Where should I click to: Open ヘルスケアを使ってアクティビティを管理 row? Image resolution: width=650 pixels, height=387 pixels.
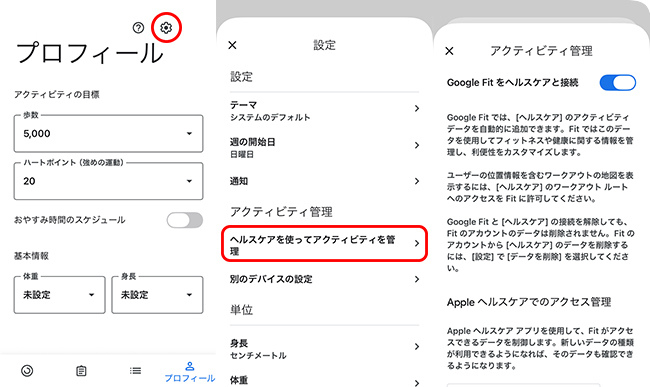(325, 244)
